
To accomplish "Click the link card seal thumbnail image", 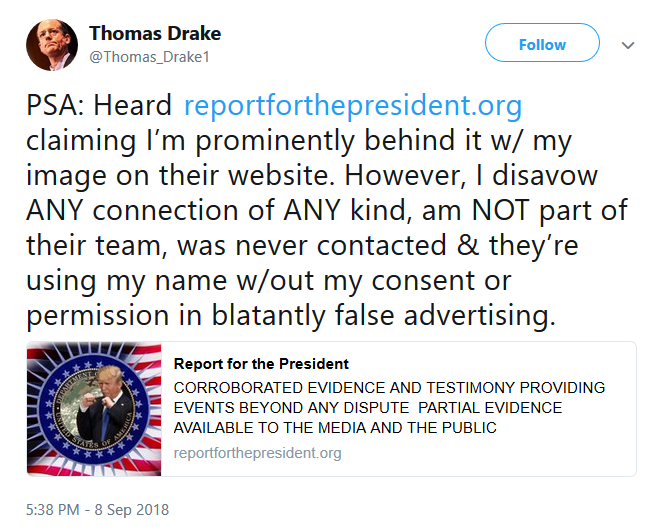I will [x=94, y=409].
